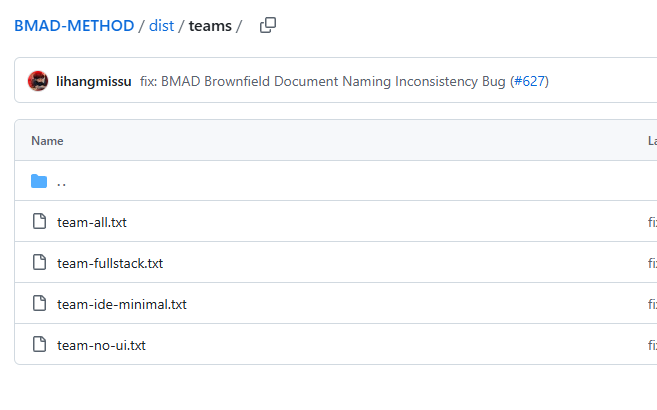Click the file icon beside team-ide-minimal.txt
Image resolution: width=657 pixels, height=410 pixels.
tap(39, 304)
